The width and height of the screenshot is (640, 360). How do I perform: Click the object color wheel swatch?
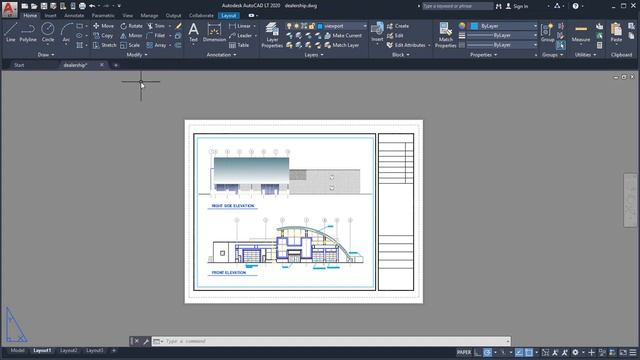462,26
